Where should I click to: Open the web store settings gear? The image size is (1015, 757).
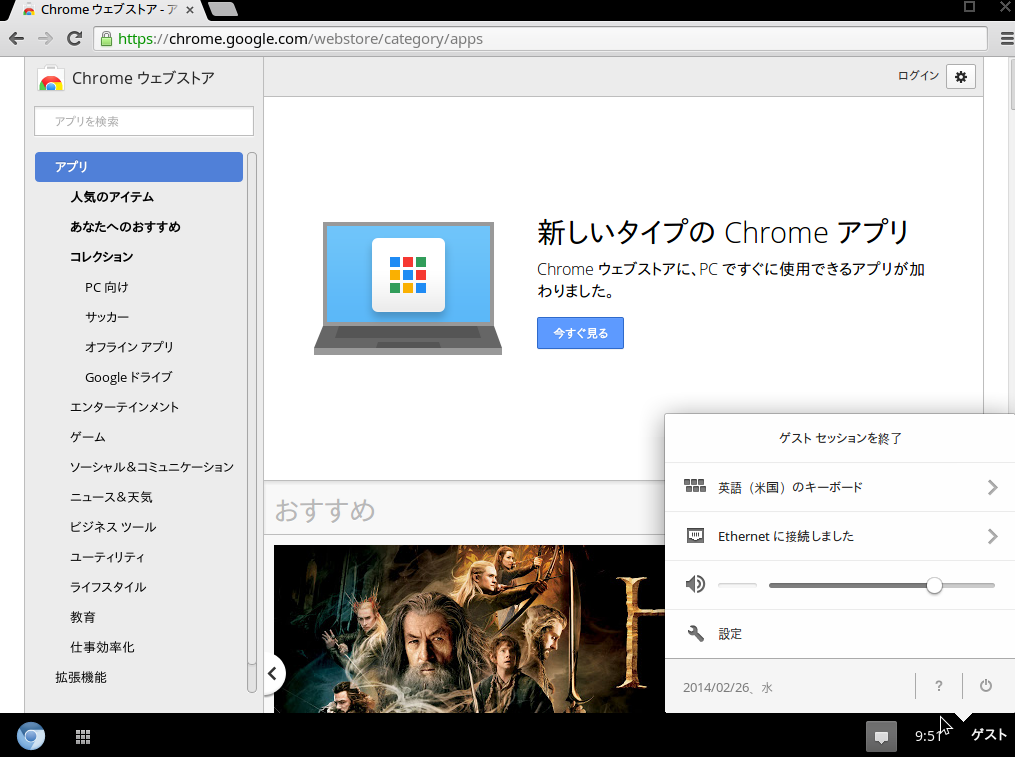[961, 76]
